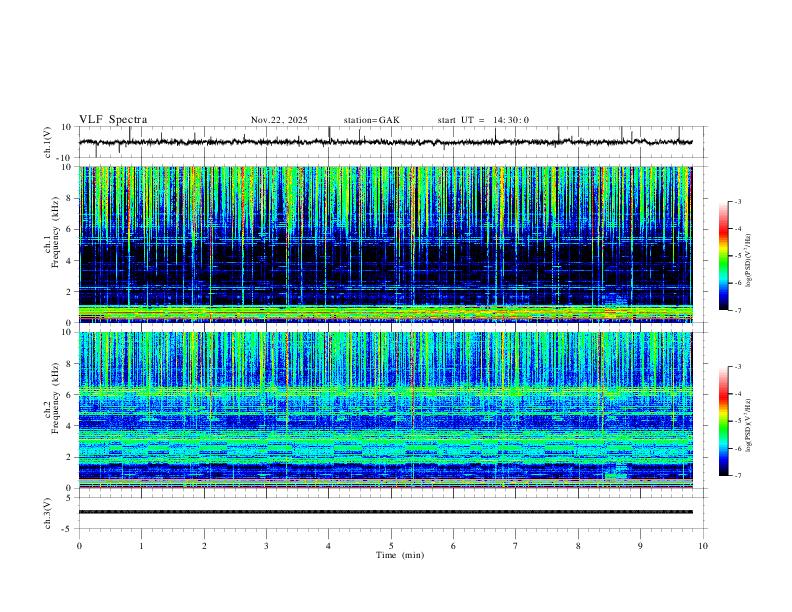792x612 pixels.
Task: Click inside the ch.2 spectrogram panel
Action: point(385,410)
